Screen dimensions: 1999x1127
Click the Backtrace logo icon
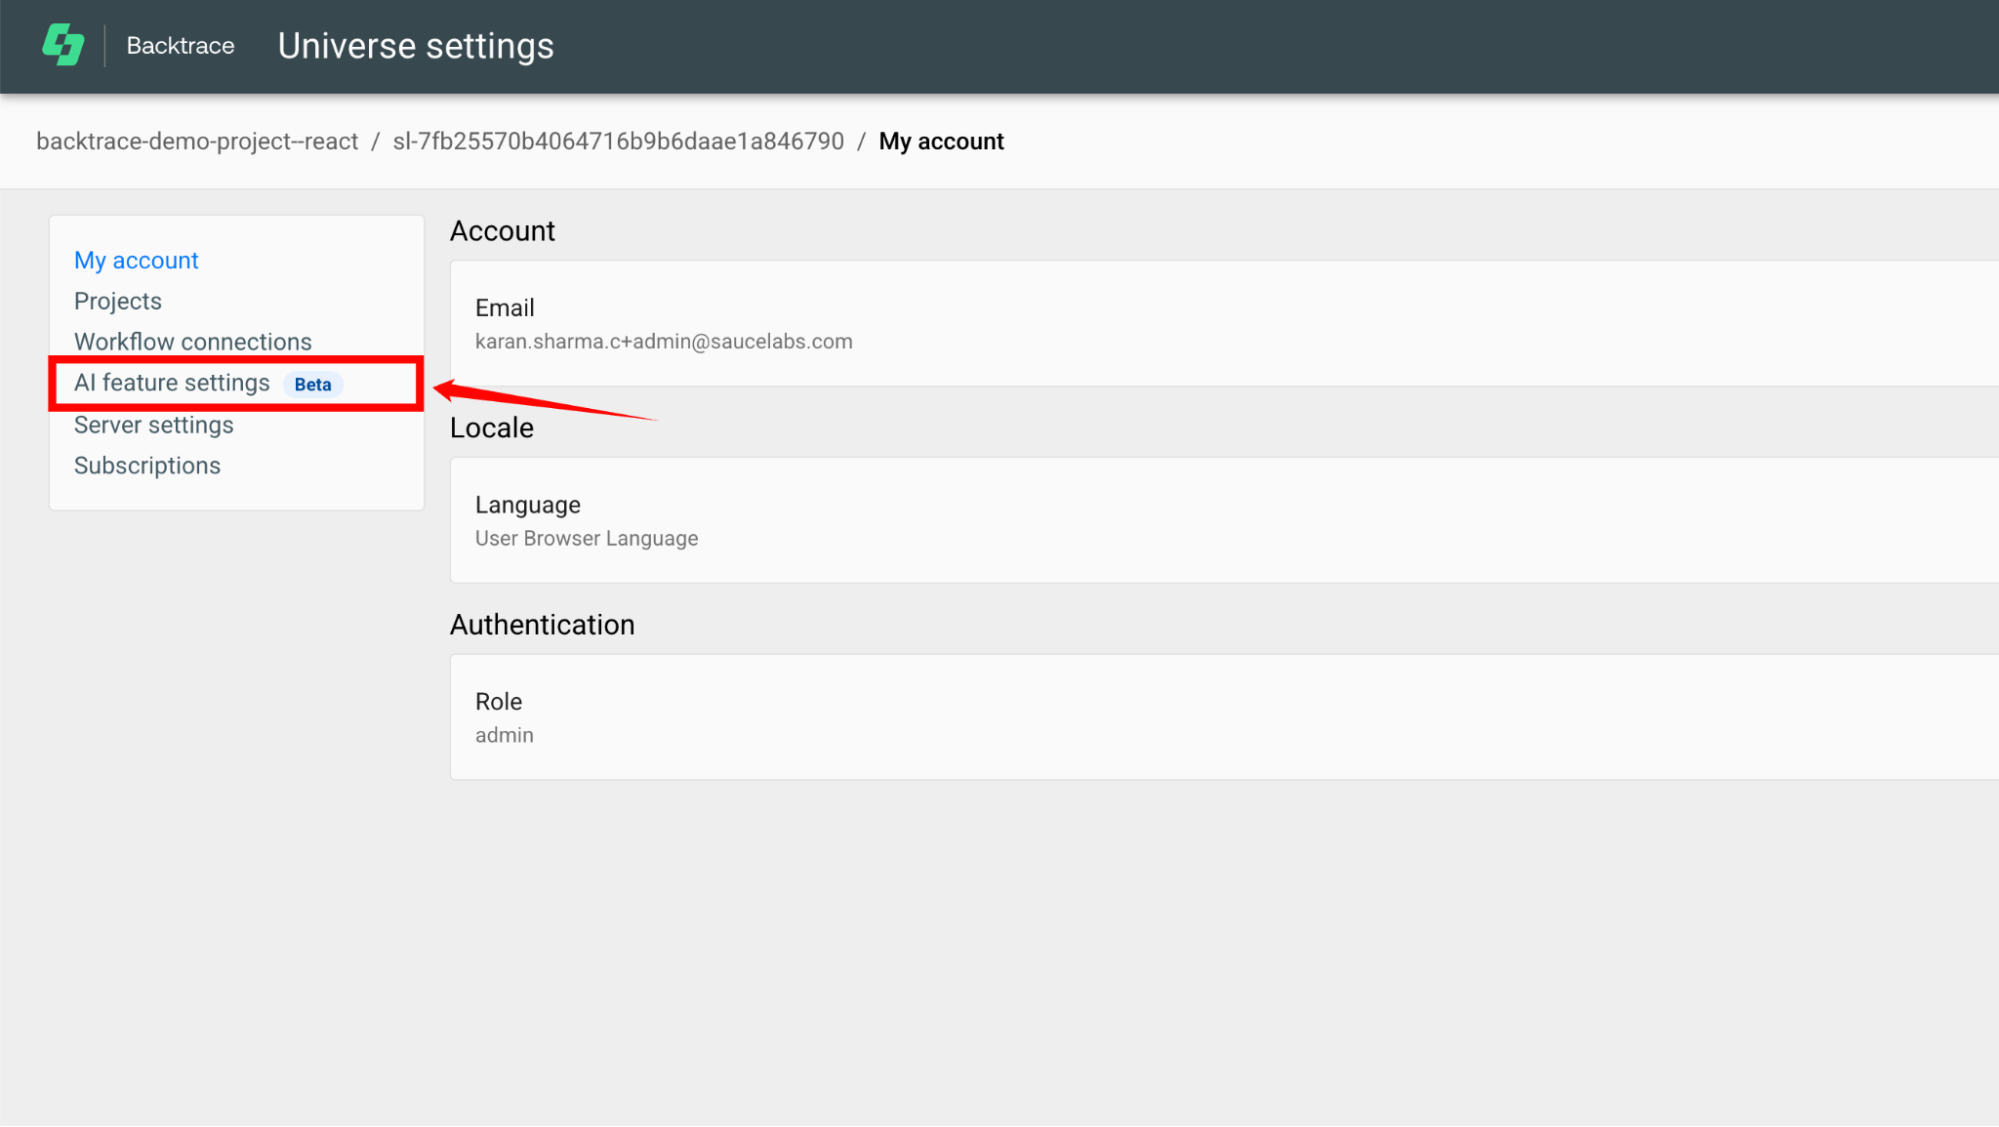(x=63, y=45)
